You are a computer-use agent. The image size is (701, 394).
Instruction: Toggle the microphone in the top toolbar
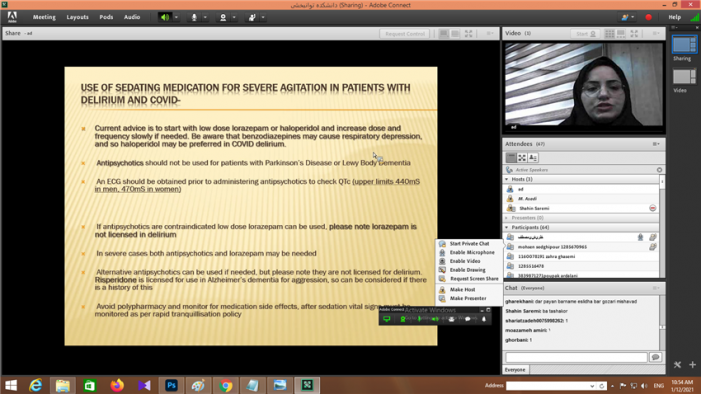click(x=194, y=17)
